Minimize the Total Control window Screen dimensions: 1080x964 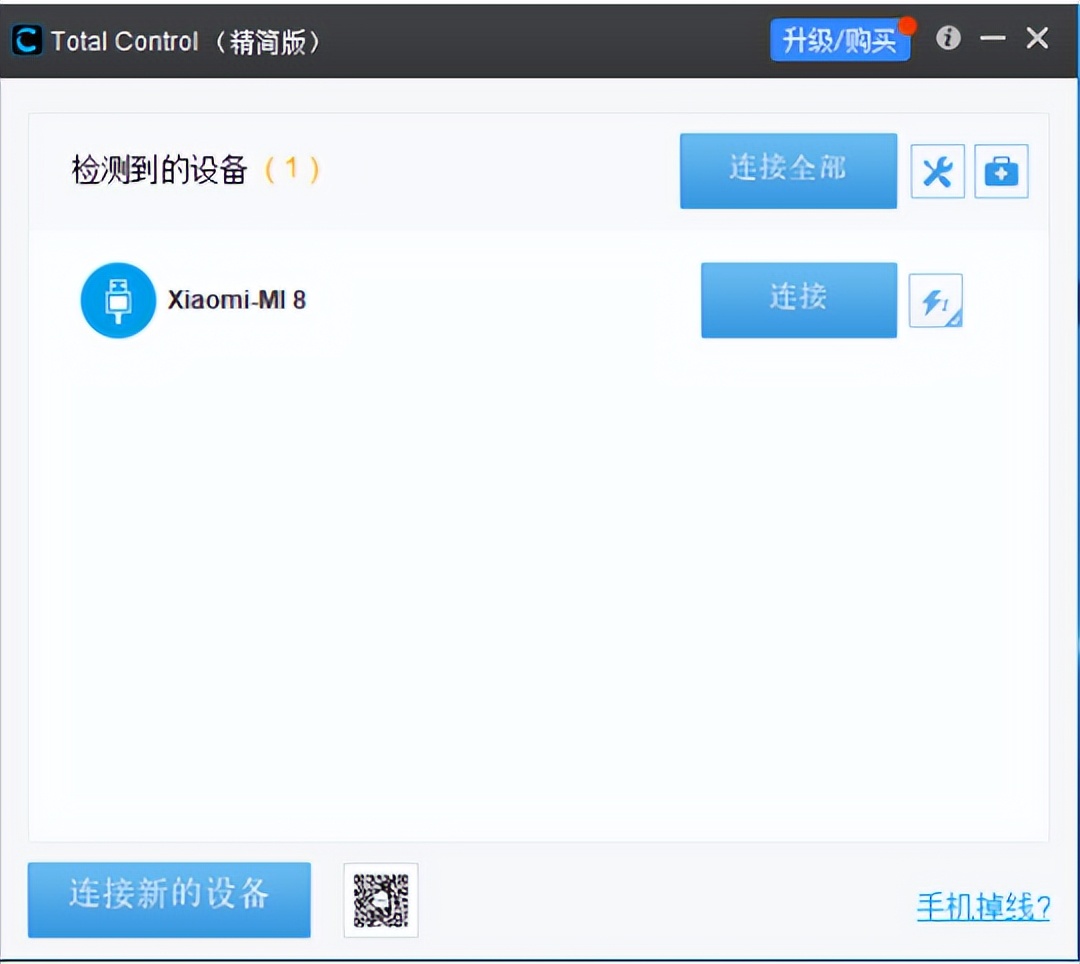991,39
